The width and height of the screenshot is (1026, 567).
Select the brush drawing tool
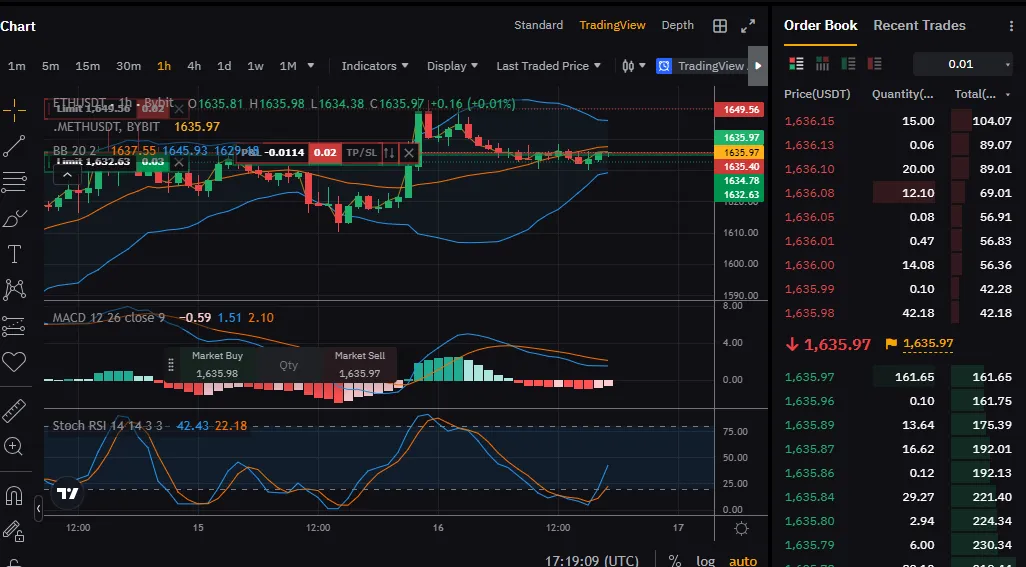pos(14,218)
